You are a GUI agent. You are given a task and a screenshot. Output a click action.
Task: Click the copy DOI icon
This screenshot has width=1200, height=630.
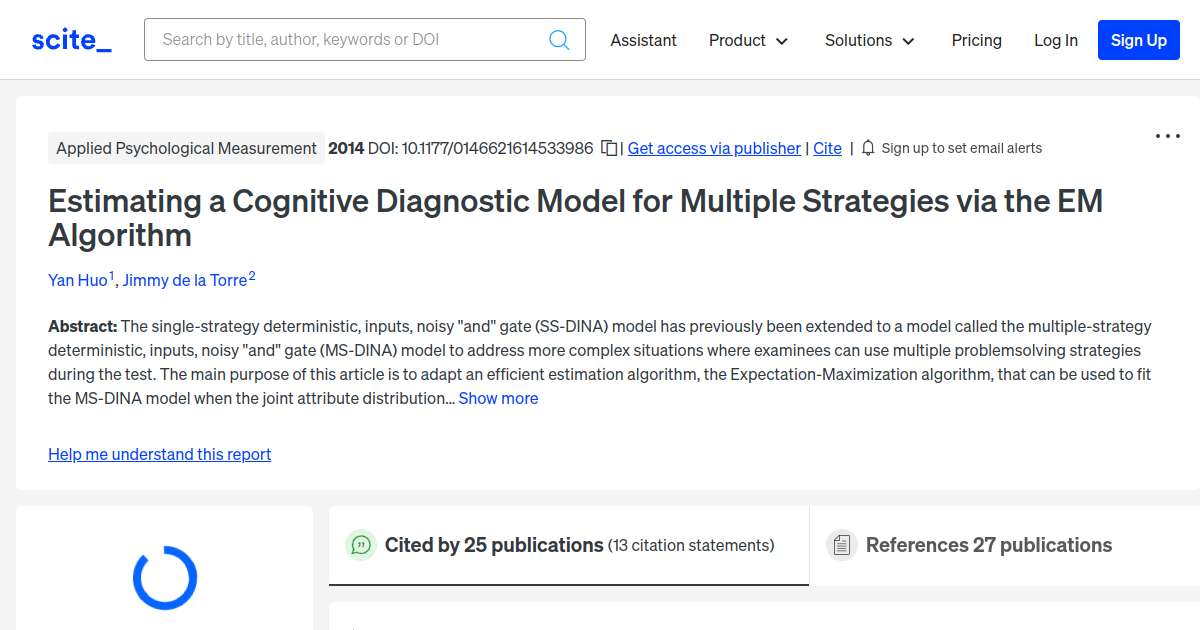click(609, 147)
